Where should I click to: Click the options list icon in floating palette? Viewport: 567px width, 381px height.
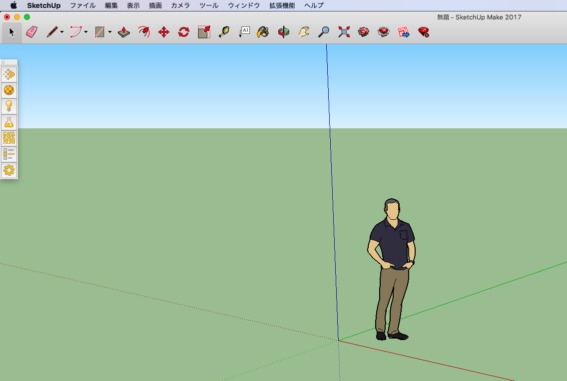pyautogui.click(x=9, y=154)
